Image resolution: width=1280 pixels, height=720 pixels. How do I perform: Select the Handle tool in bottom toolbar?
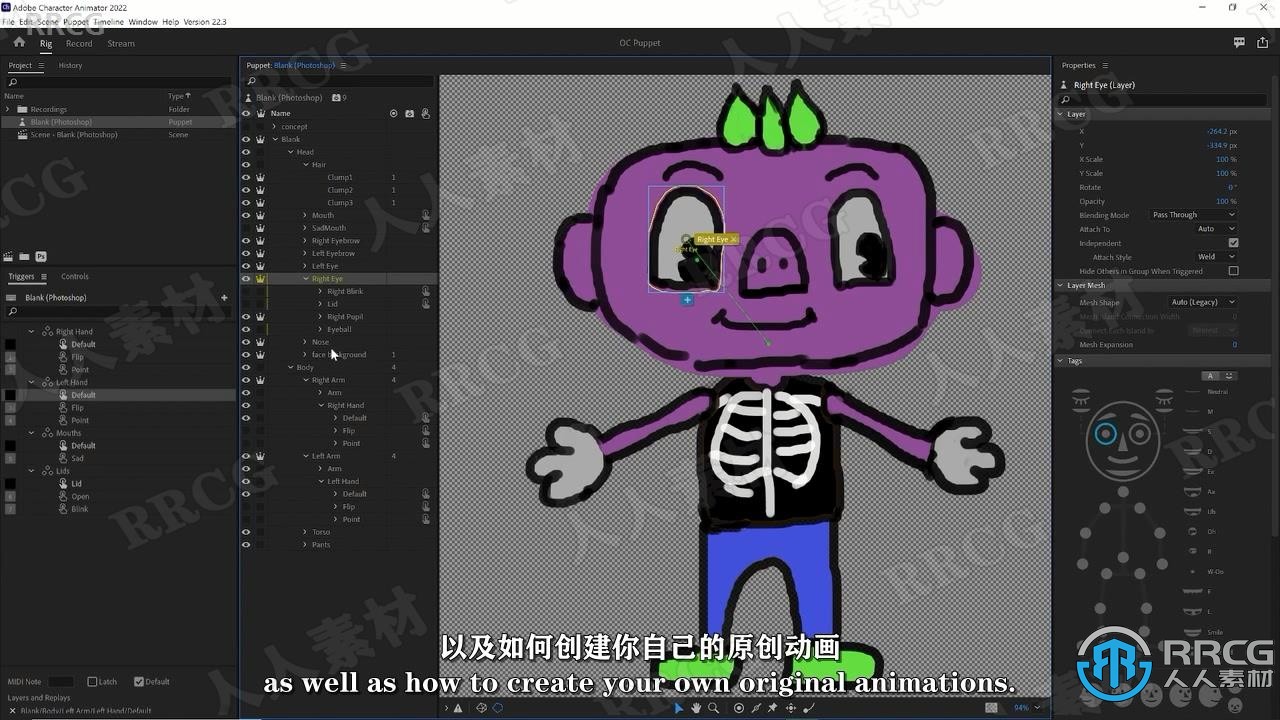click(x=739, y=708)
